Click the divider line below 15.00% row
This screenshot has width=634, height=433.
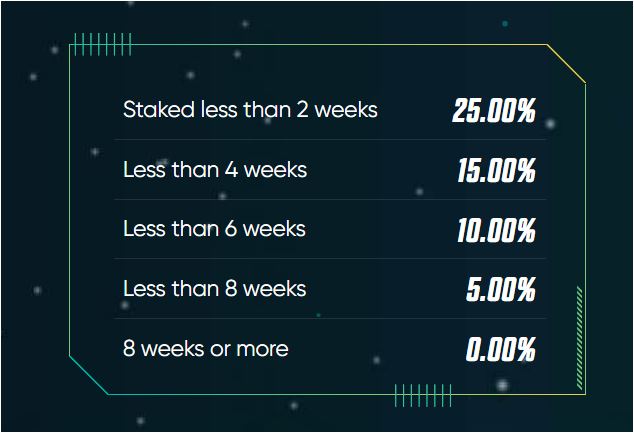point(330,199)
